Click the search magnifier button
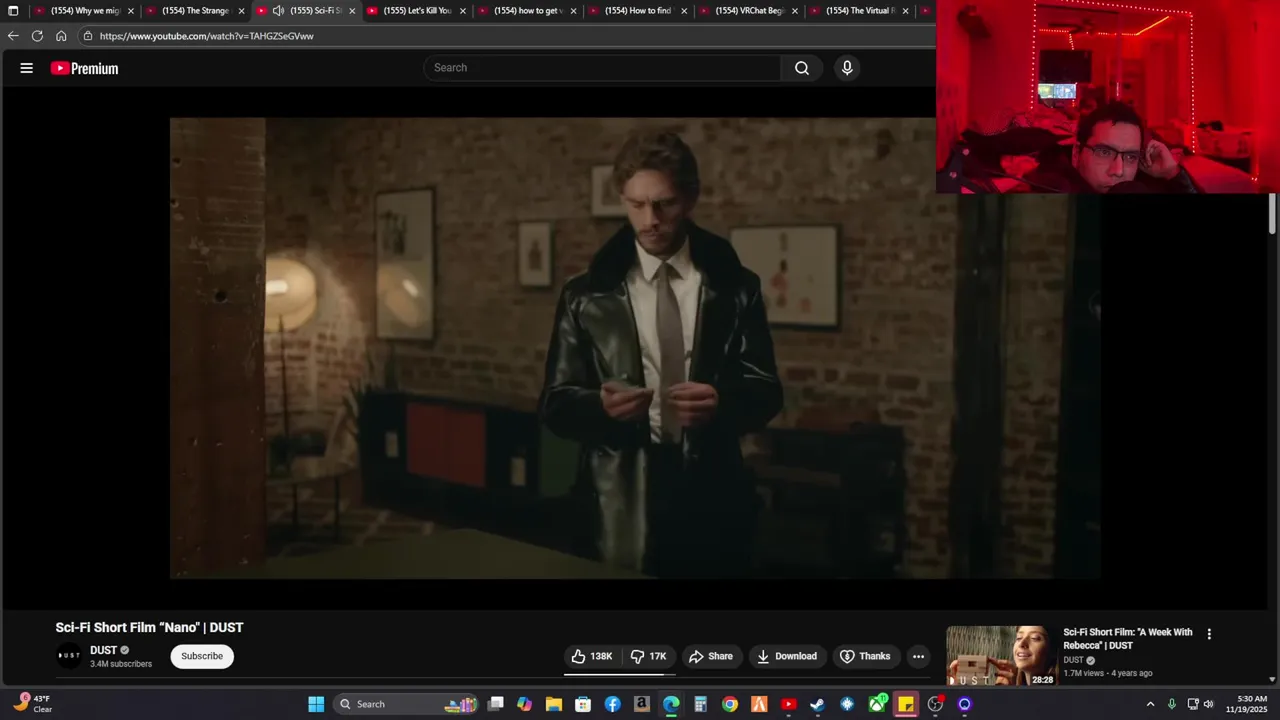Image resolution: width=1280 pixels, height=720 pixels. (802, 68)
